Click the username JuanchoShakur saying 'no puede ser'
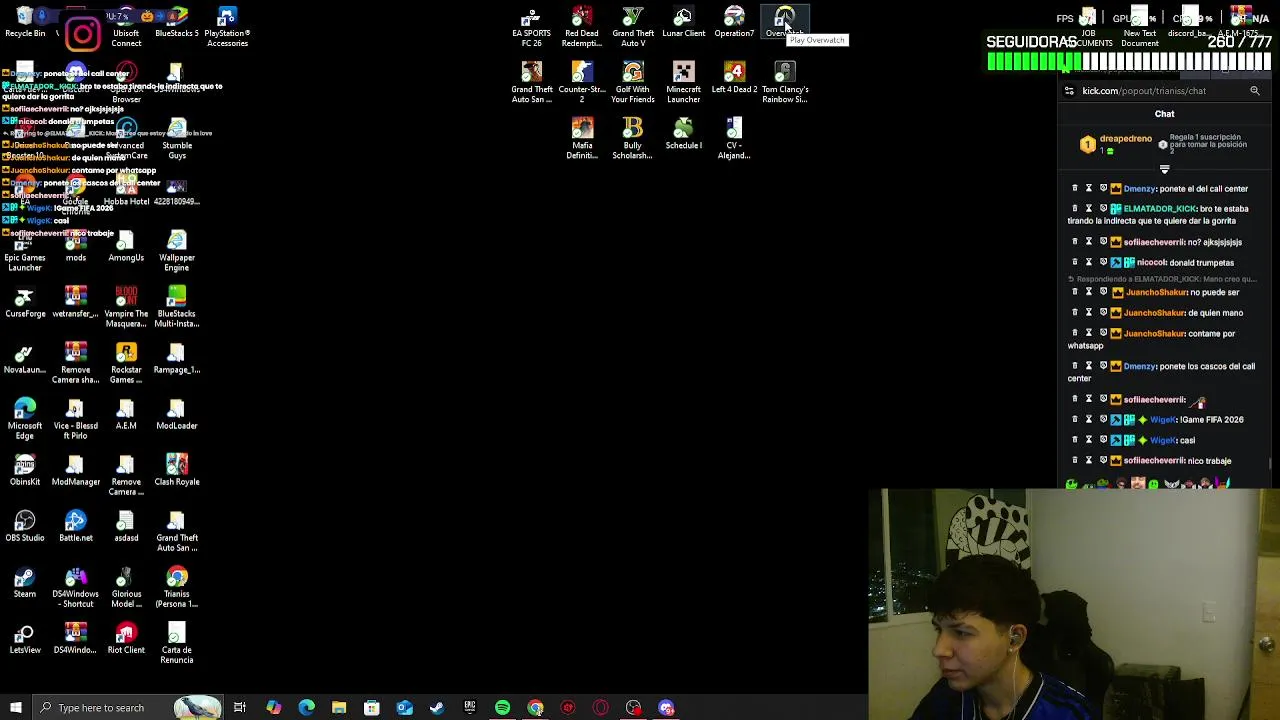 click(x=1156, y=292)
